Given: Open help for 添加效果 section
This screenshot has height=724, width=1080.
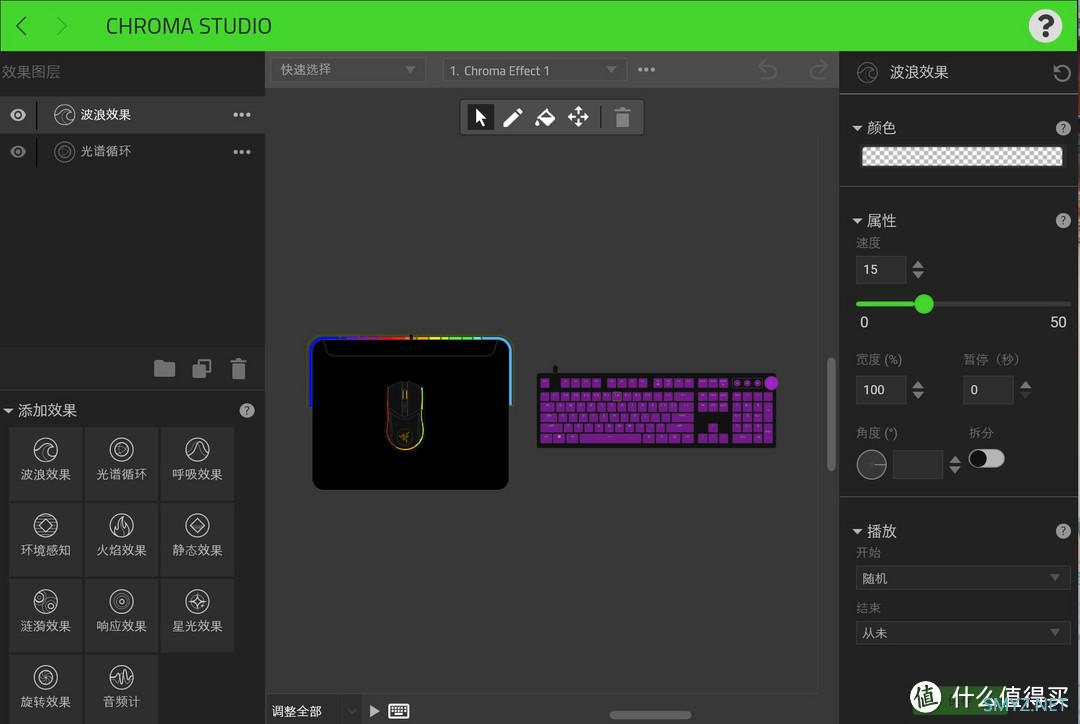Looking at the screenshot, I should coord(247,411).
